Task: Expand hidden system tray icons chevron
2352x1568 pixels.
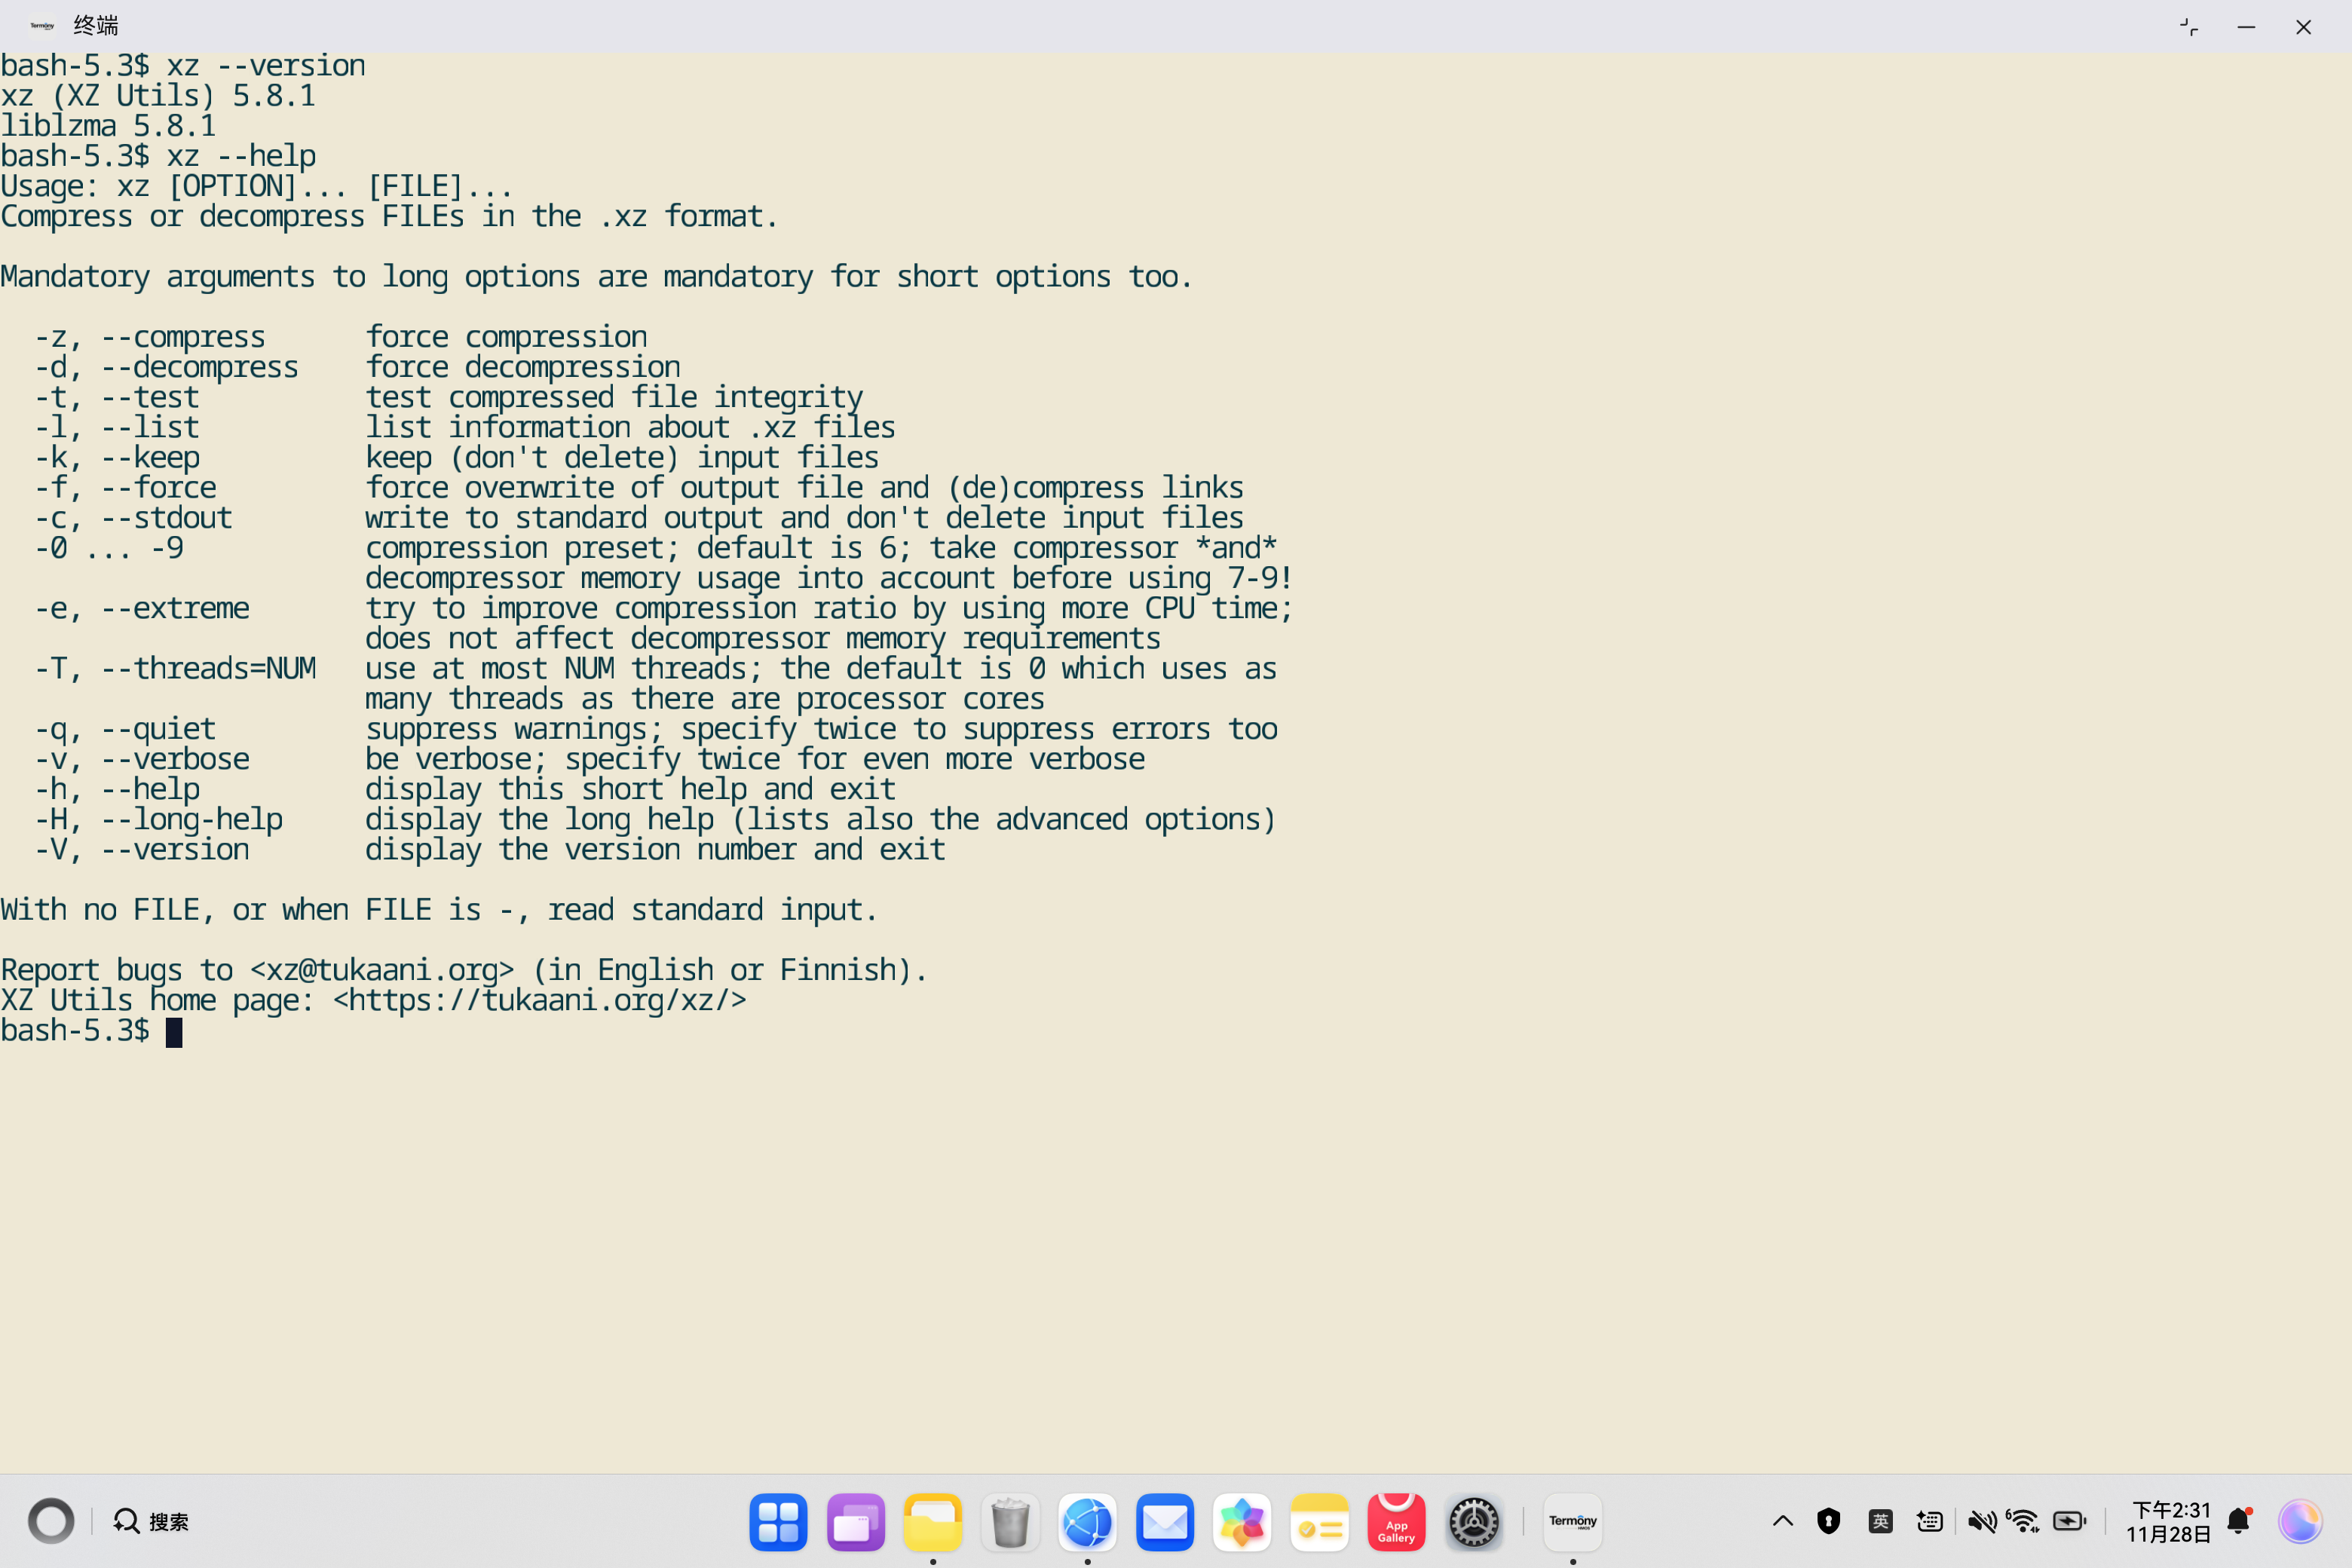Action: pyautogui.click(x=1783, y=1522)
